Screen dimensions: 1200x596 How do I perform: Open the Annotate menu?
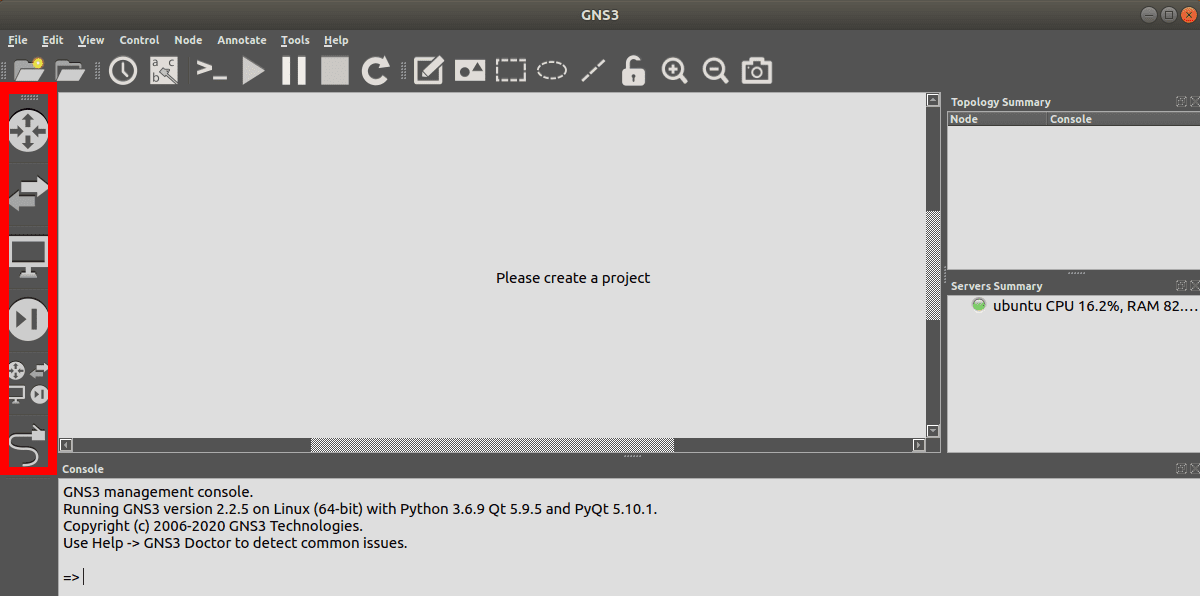pyautogui.click(x=242, y=40)
